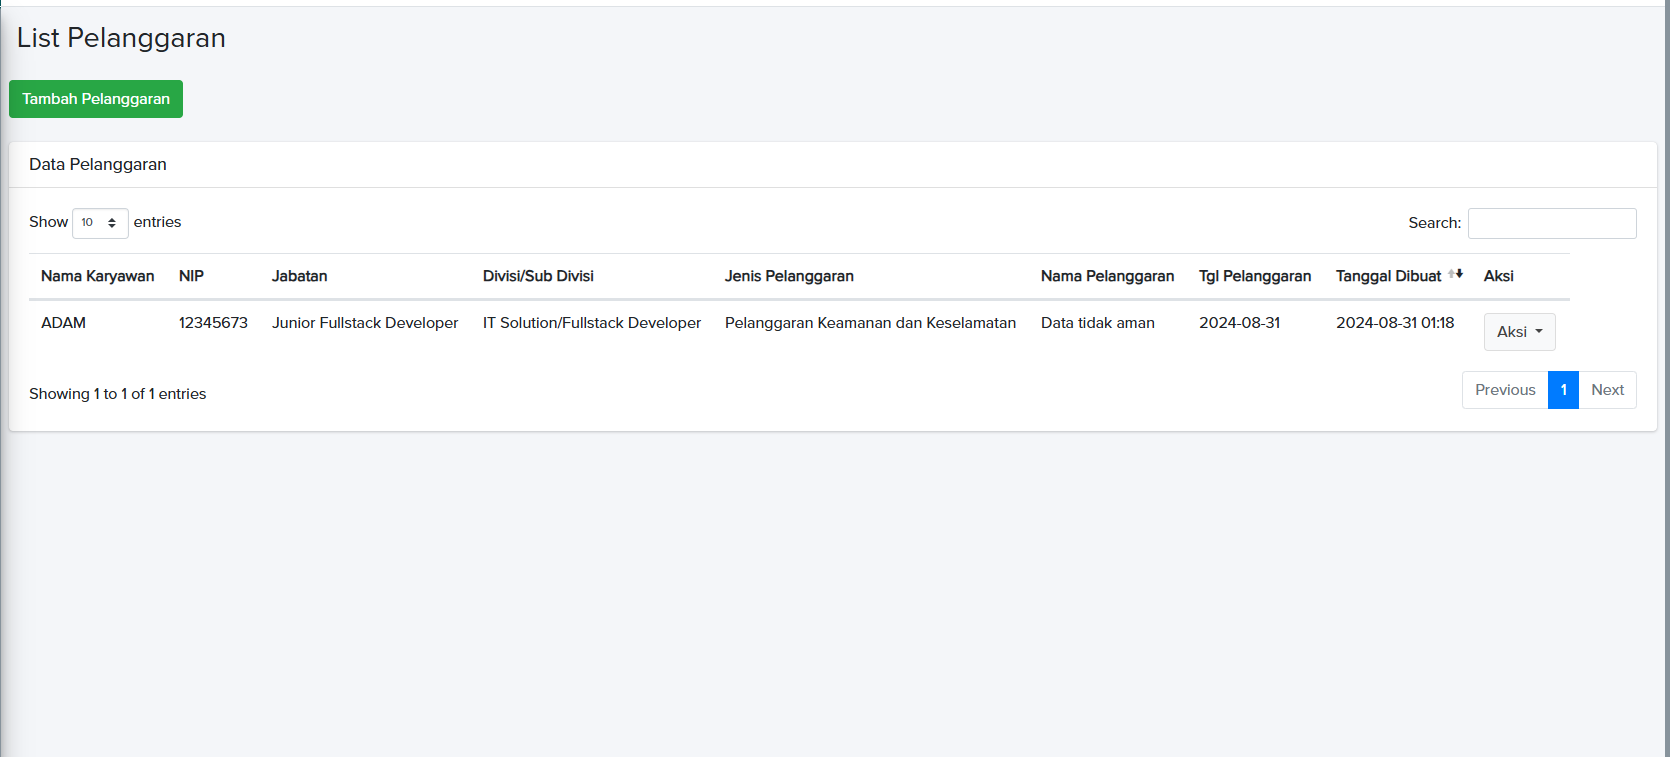Image resolution: width=1670 pixels, height=757 pixels.
Task: Sort table by NIP column header
Action: (x=191, y=276)
